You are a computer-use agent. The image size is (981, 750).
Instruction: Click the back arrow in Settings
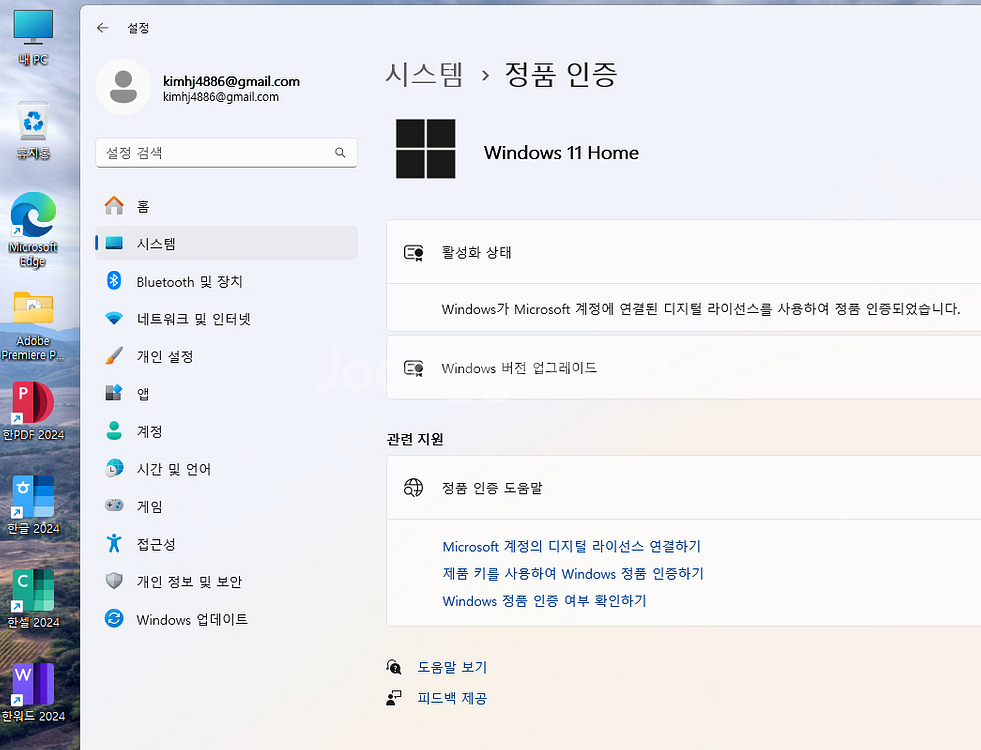(x=103, y=28)
